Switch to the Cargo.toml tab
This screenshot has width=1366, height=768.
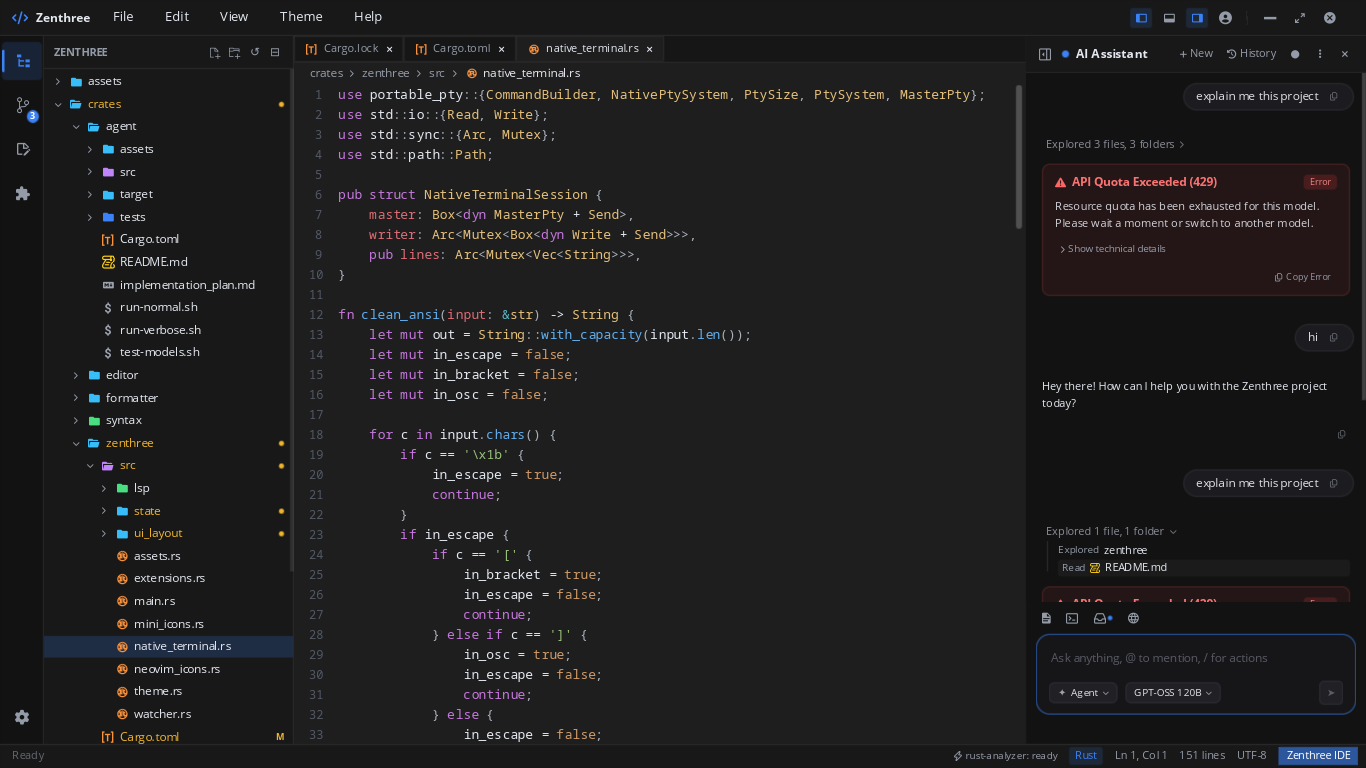coord(459,48)
